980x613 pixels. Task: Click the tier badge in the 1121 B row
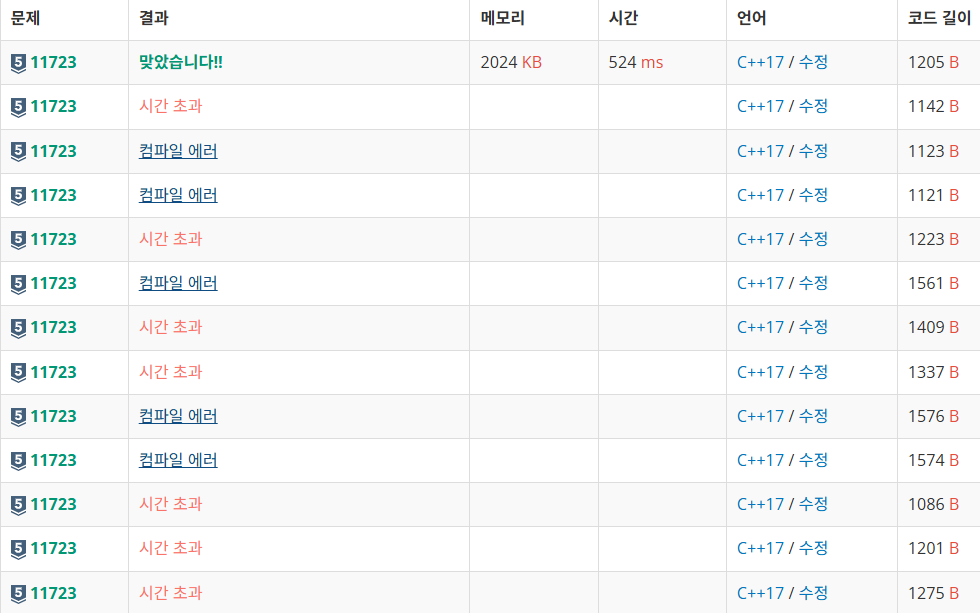pos(18,196)
